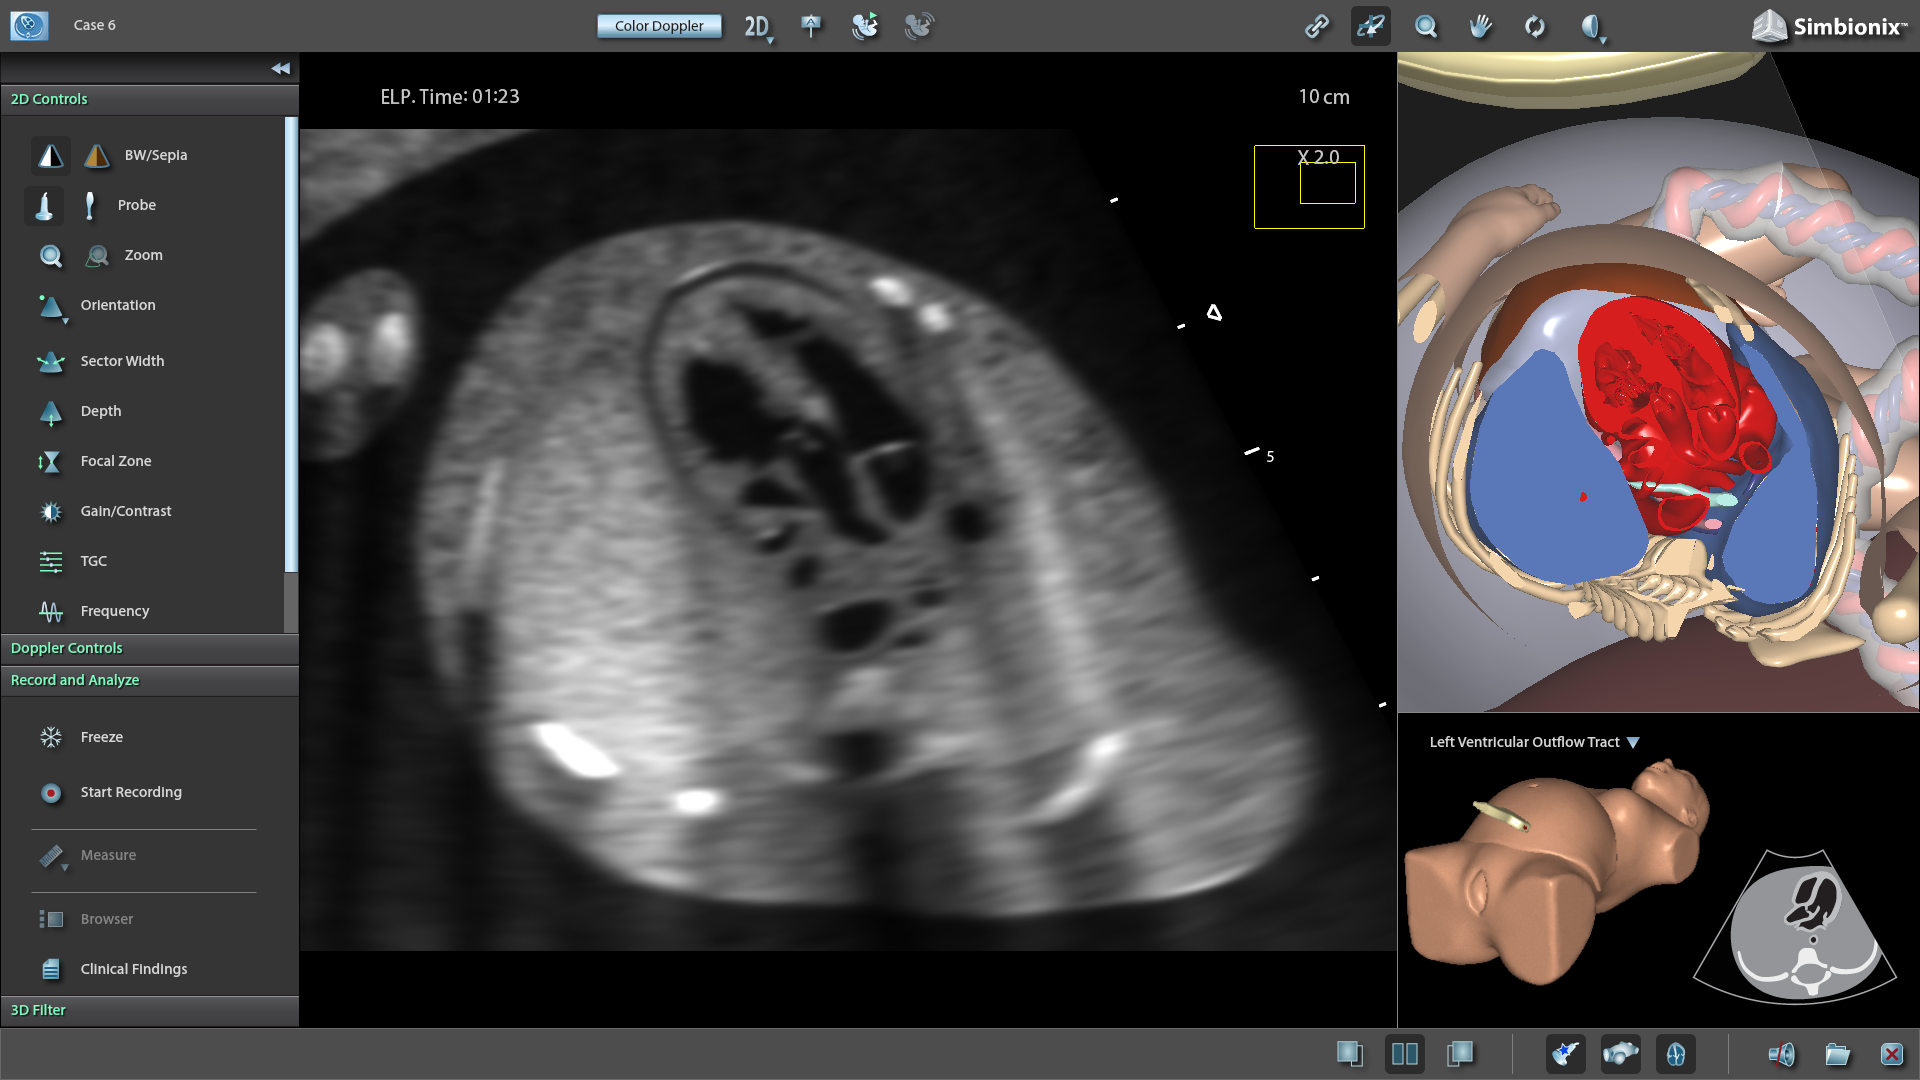Click the rotate view icon in toolbar
Image resolution: width=1920 pixels, height=1080 pixels.
point(1535,26)
